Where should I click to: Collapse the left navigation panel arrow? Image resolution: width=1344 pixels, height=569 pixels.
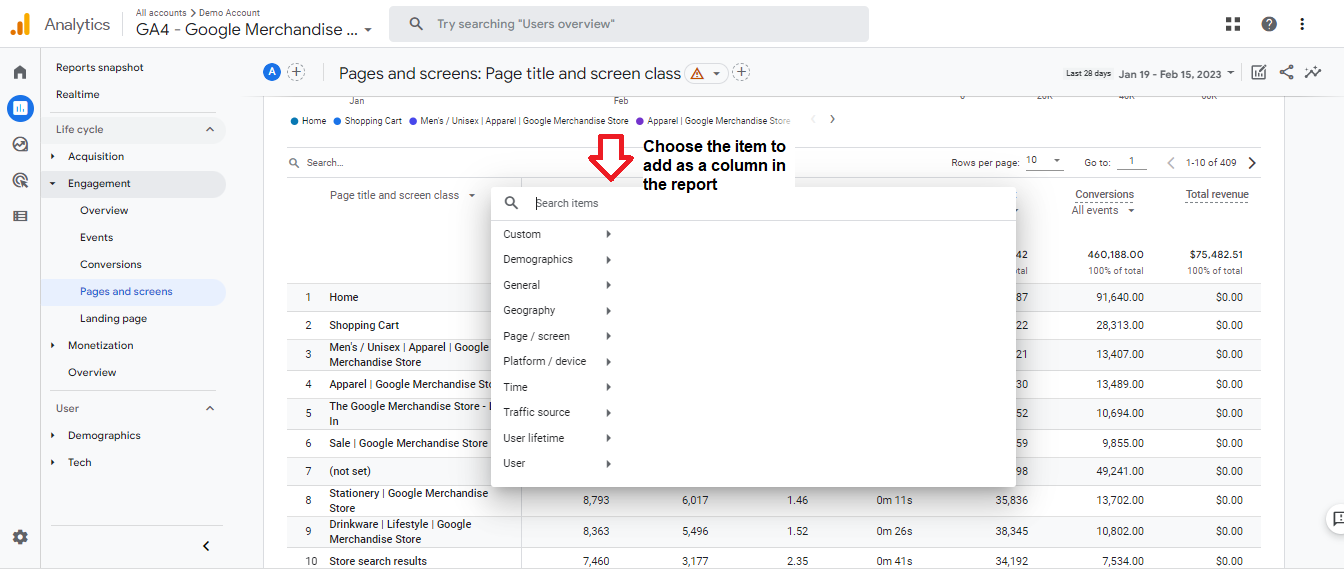coord(206,546)
